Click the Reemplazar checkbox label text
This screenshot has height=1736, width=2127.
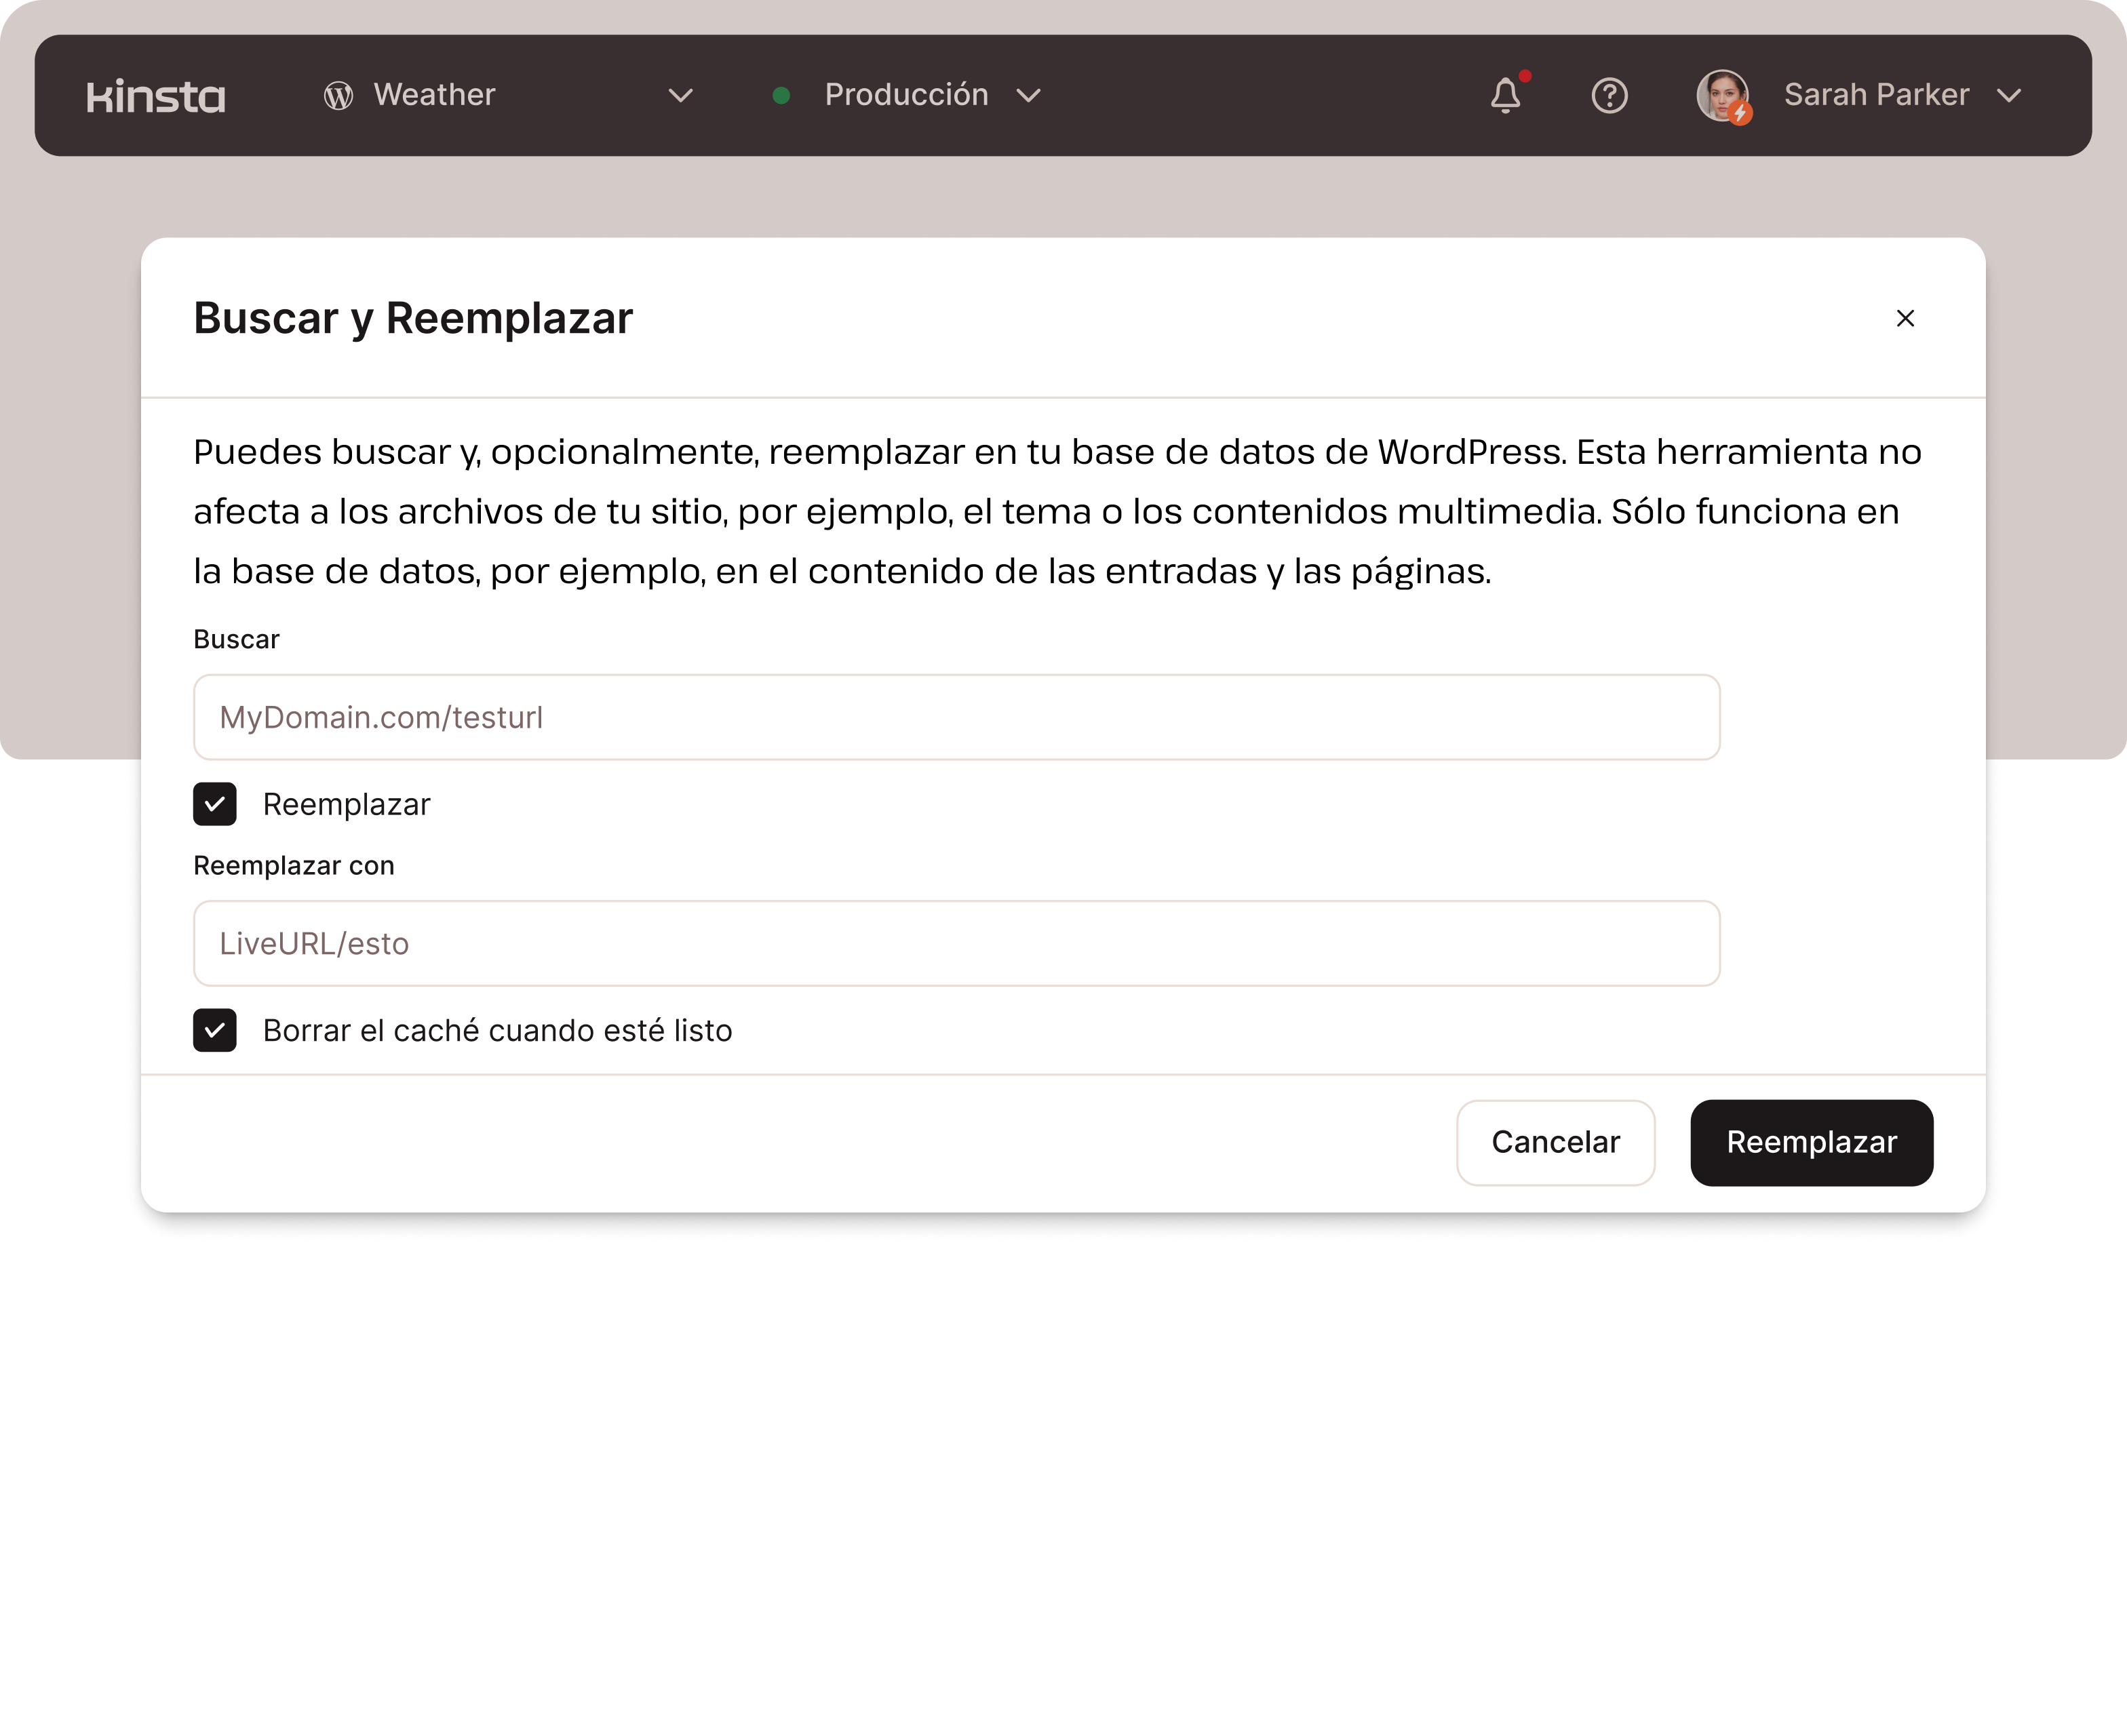click(346, 804)
